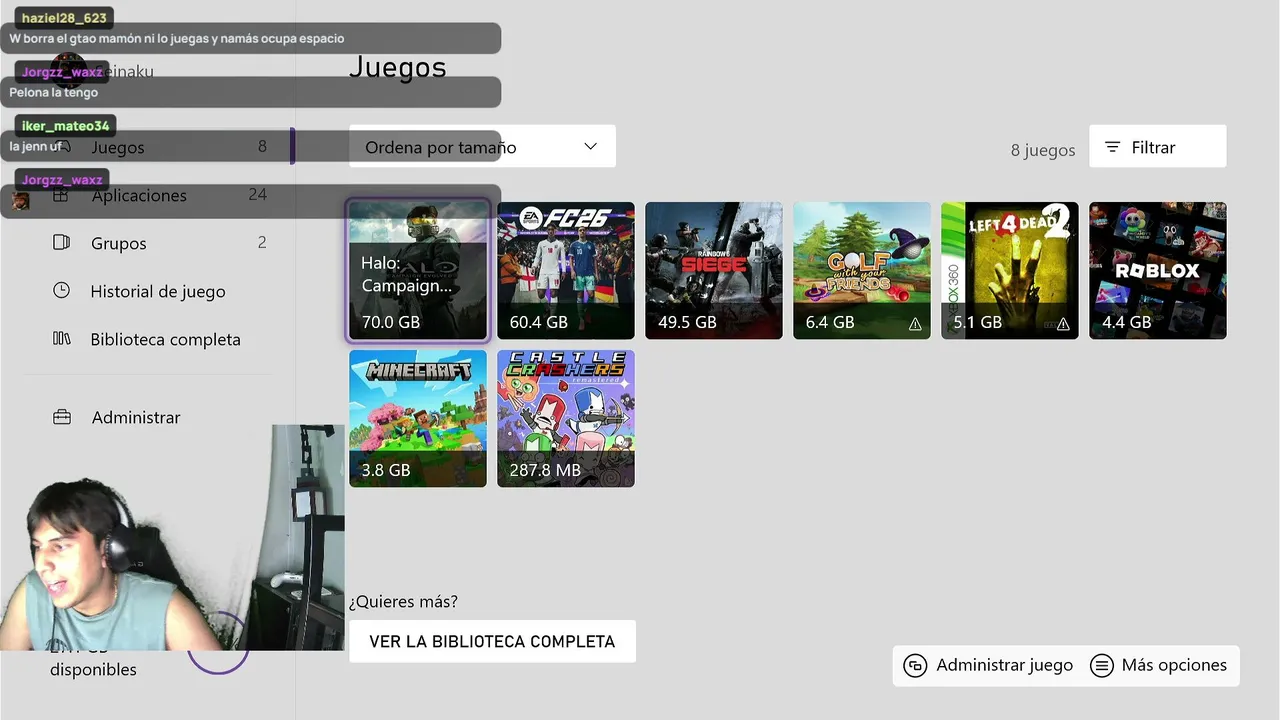Click the Grupos count '2'
This screenshot has width=1280, height=720.
click(262, 242)
